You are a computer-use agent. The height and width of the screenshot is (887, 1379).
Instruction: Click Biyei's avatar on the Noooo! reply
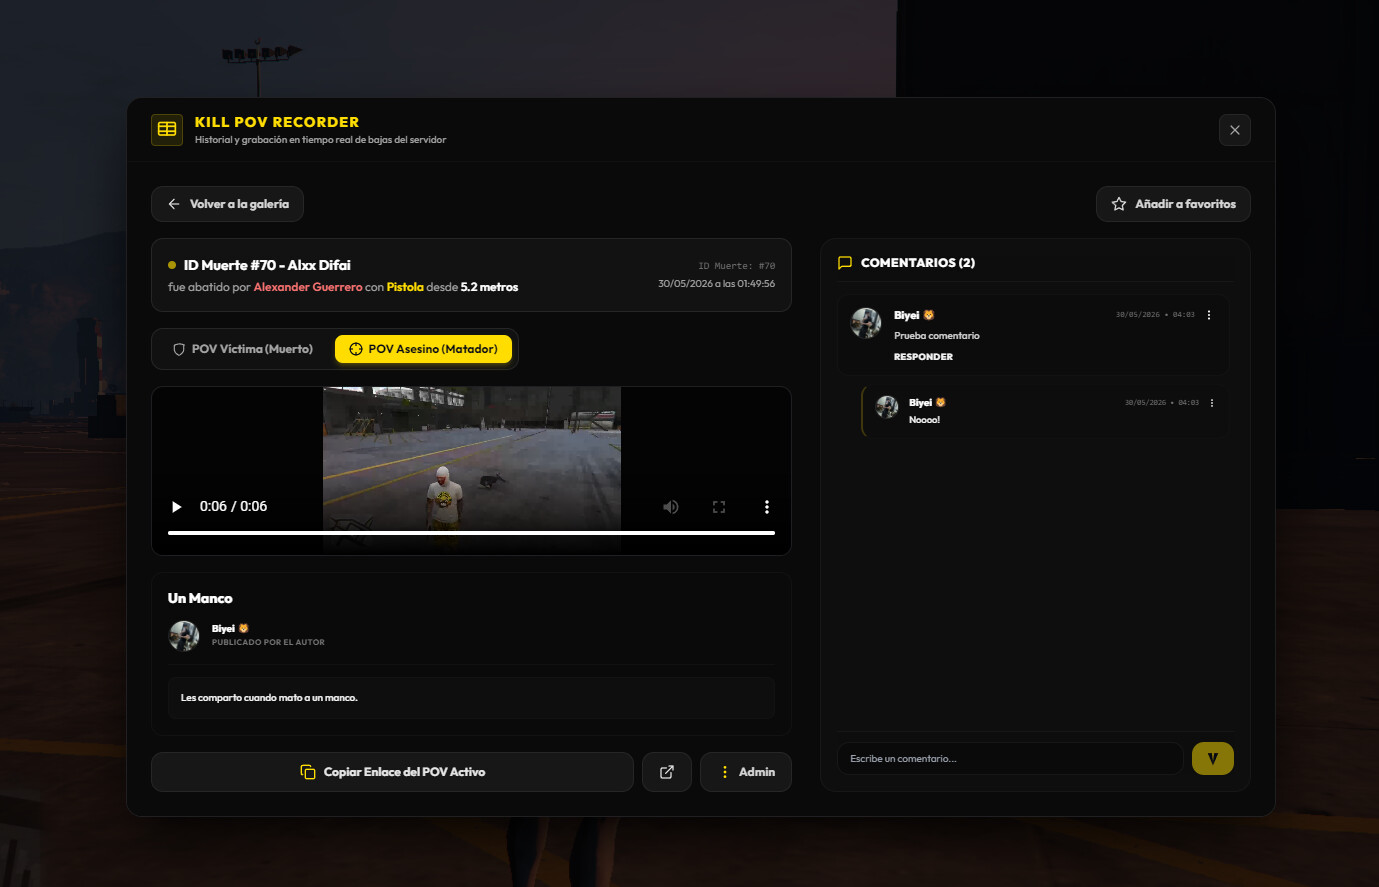[887, 406]
